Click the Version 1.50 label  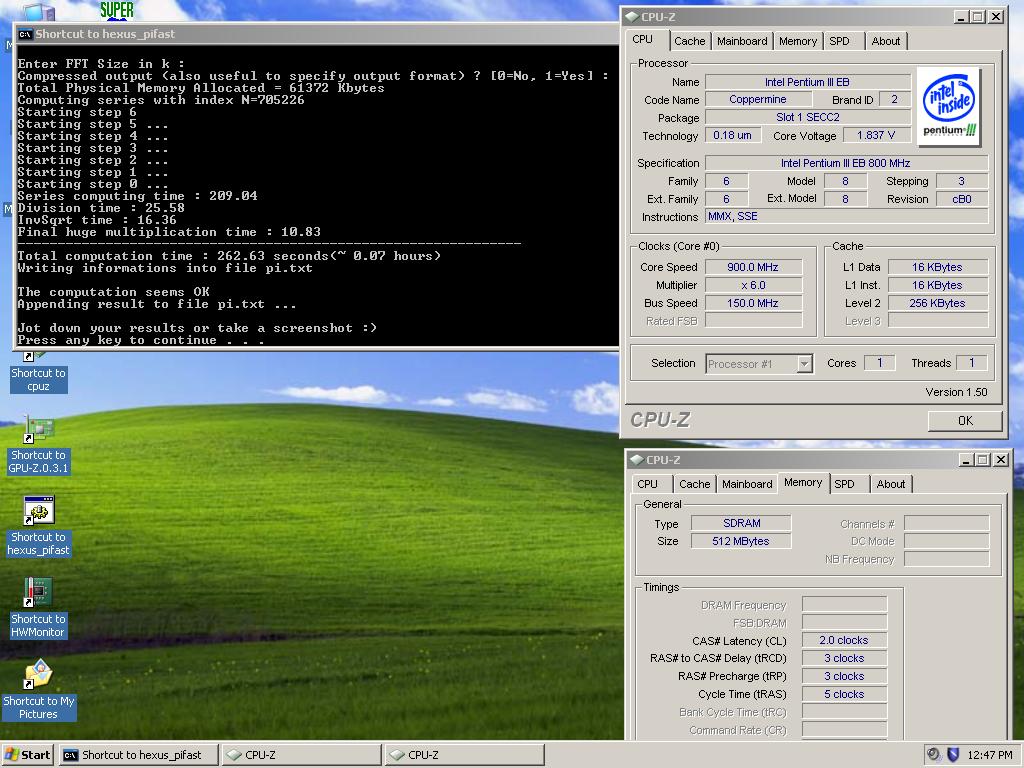click(956, 392)
